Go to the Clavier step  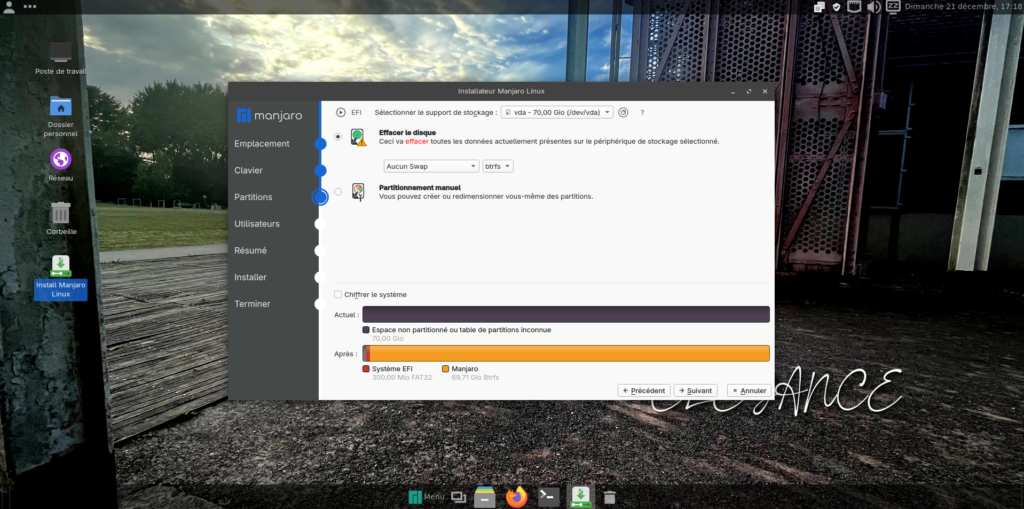pyautogui.click(x=249, y=171)
